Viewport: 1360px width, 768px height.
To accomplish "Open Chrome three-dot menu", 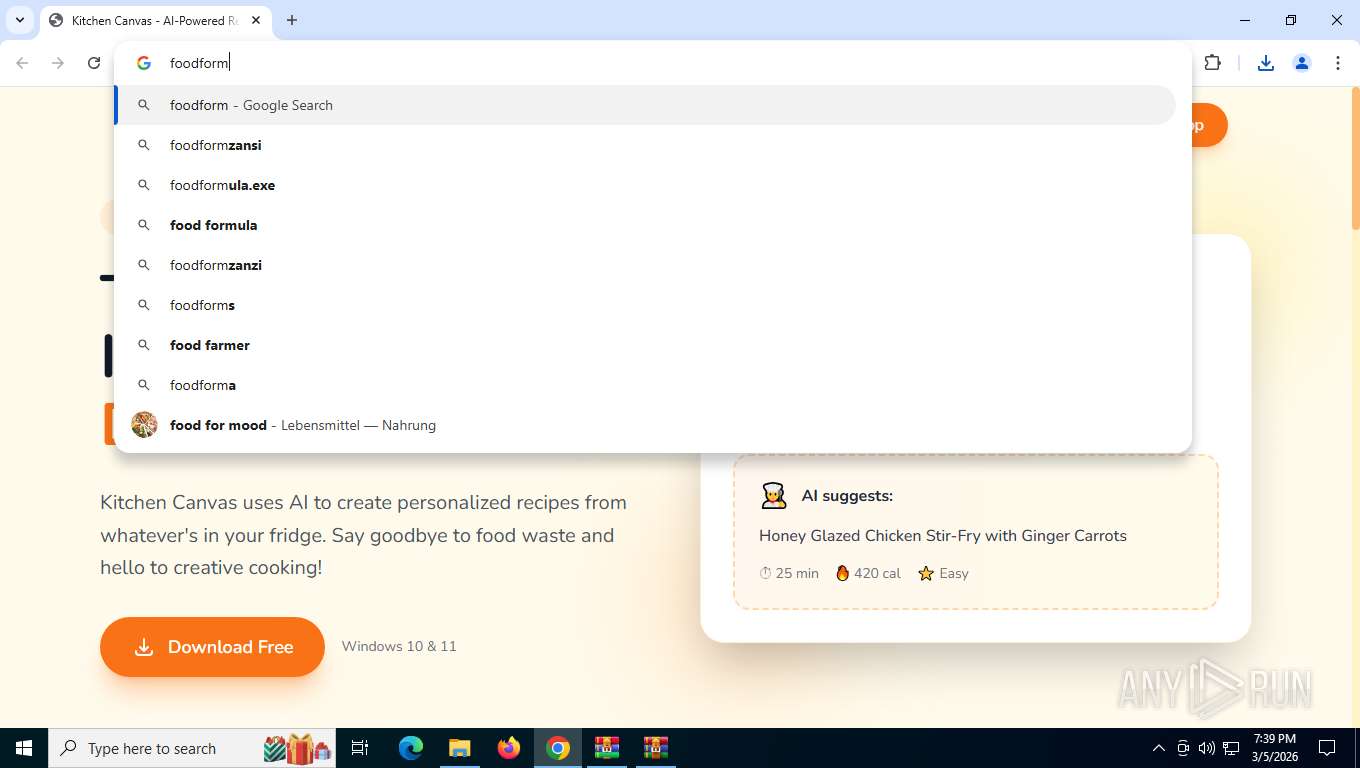I will click(x=1338, y=63).
